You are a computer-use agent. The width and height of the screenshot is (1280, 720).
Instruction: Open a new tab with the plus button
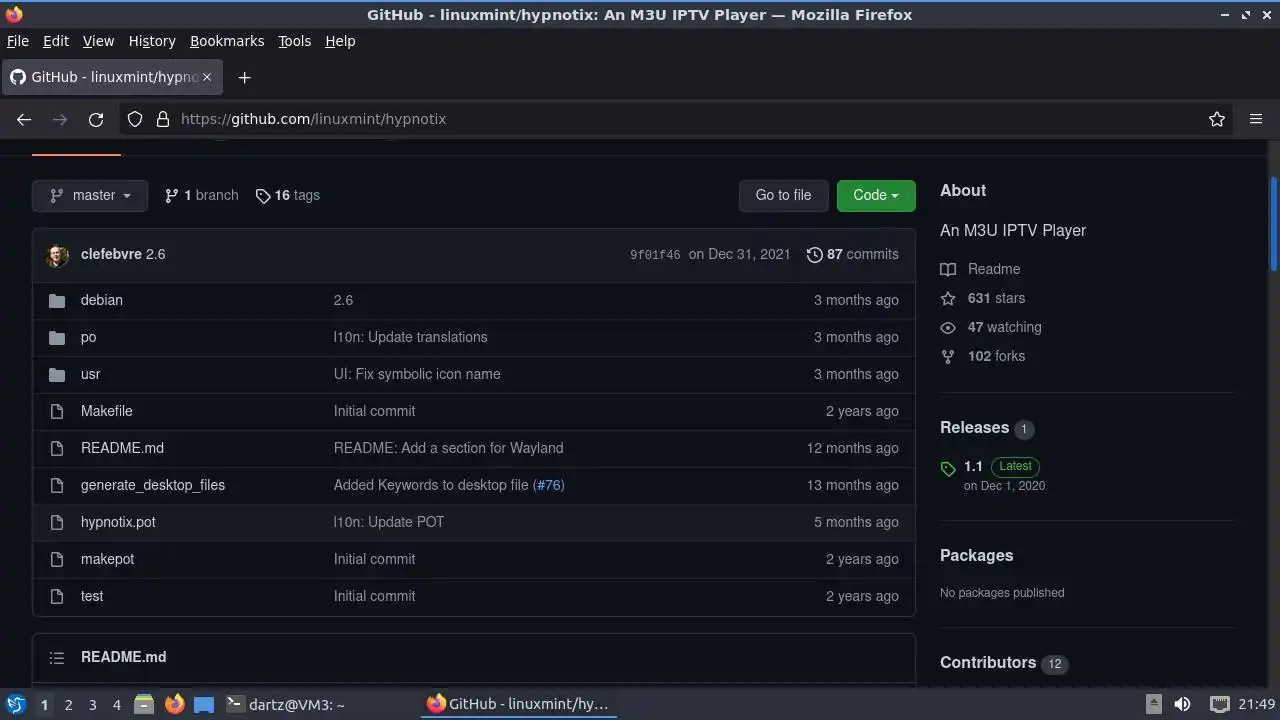[x=244, y=77]
